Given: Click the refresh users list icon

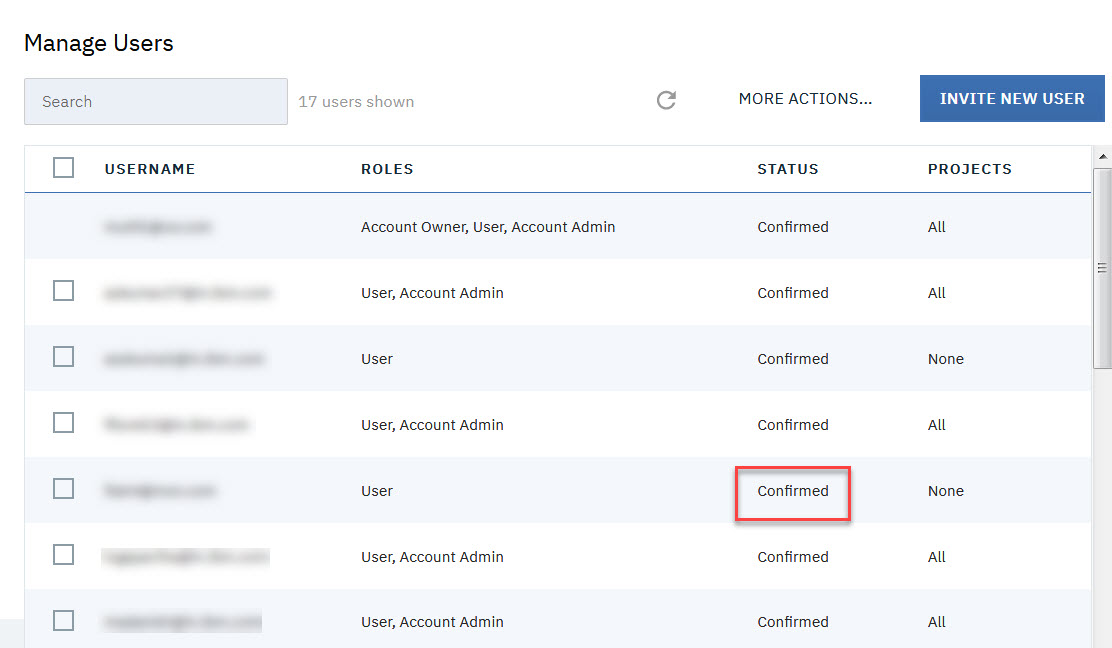Looking at the screenshot, I should click(x=666, y=100).
